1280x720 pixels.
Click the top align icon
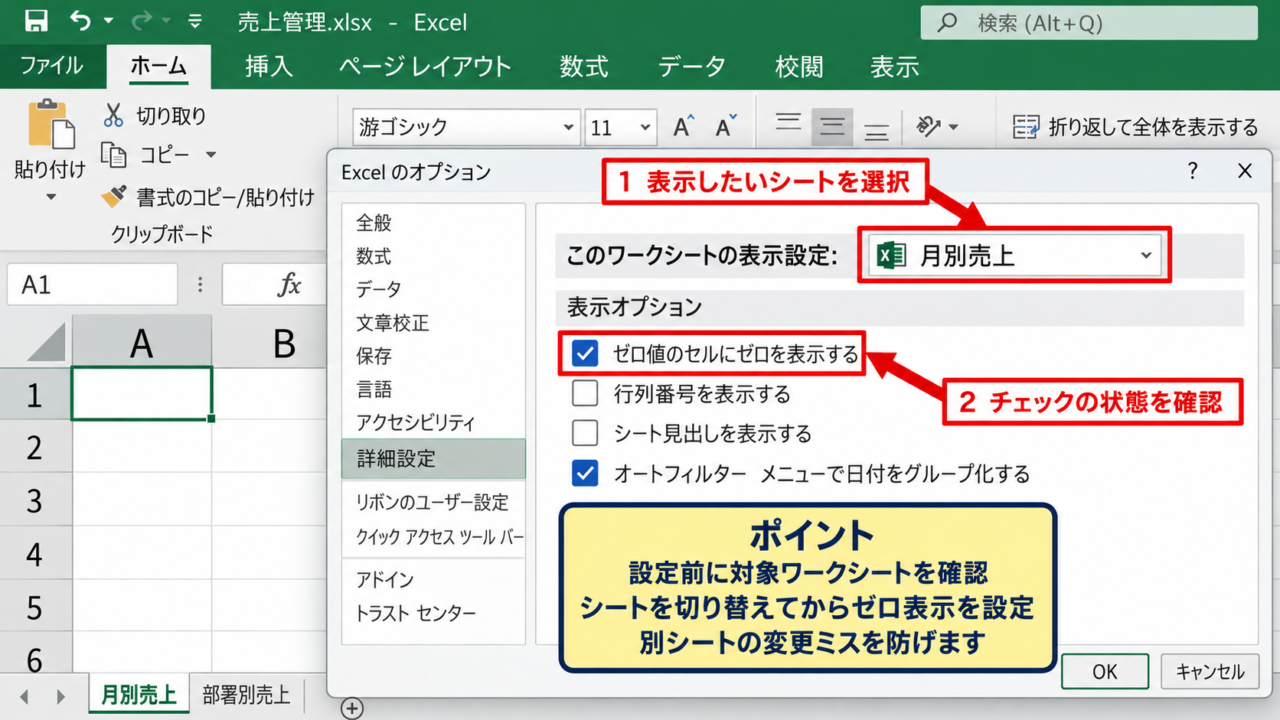pos(789,124)
